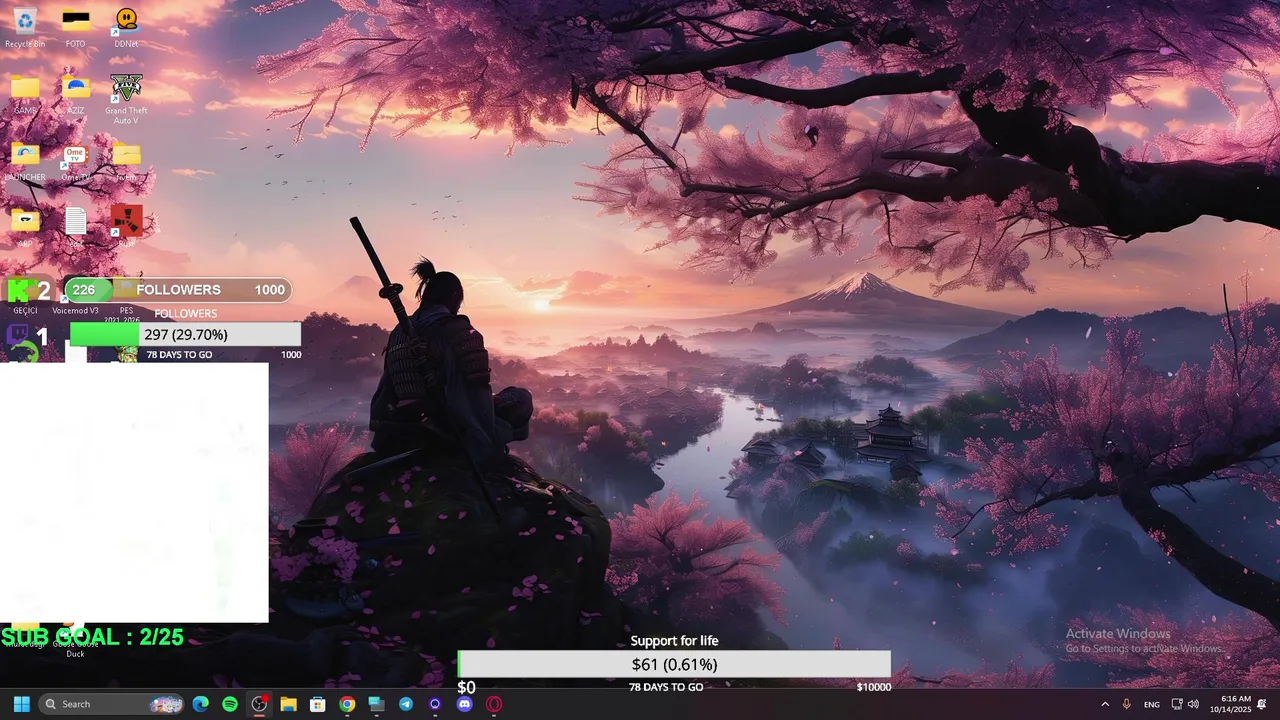Image resolution: width=1280 pixels, height=720 pixels.
Task: Open Spotify from the taskbar
Action: point(230,704)
